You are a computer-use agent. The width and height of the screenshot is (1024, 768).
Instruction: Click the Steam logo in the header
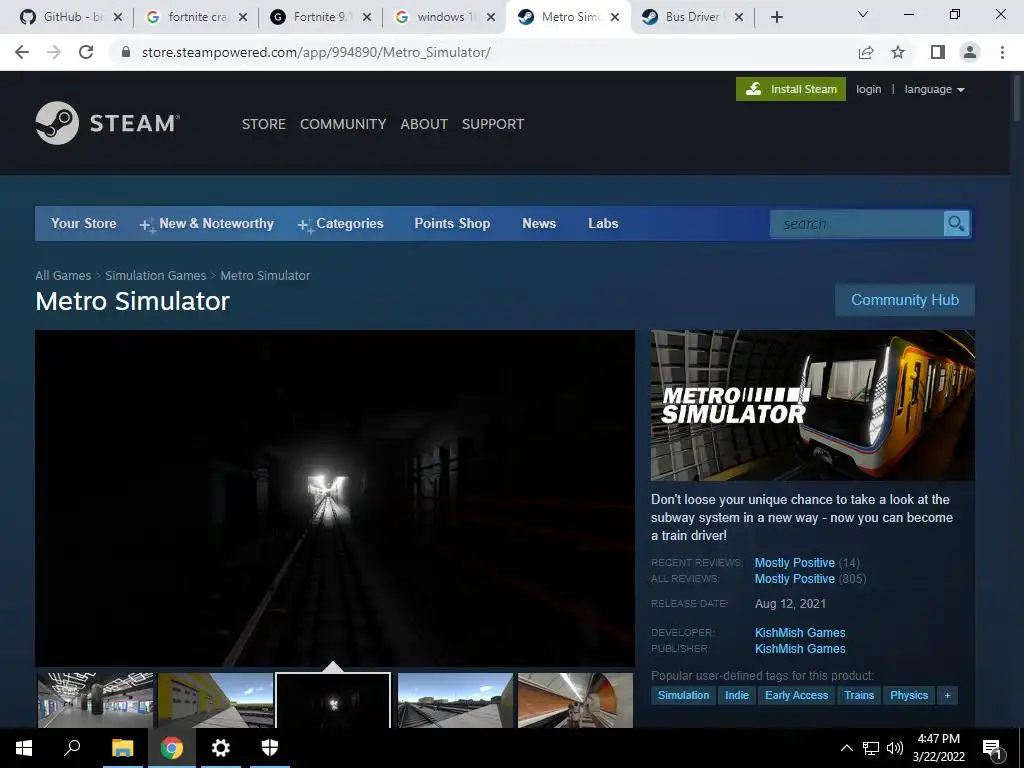tap(108, 123)
